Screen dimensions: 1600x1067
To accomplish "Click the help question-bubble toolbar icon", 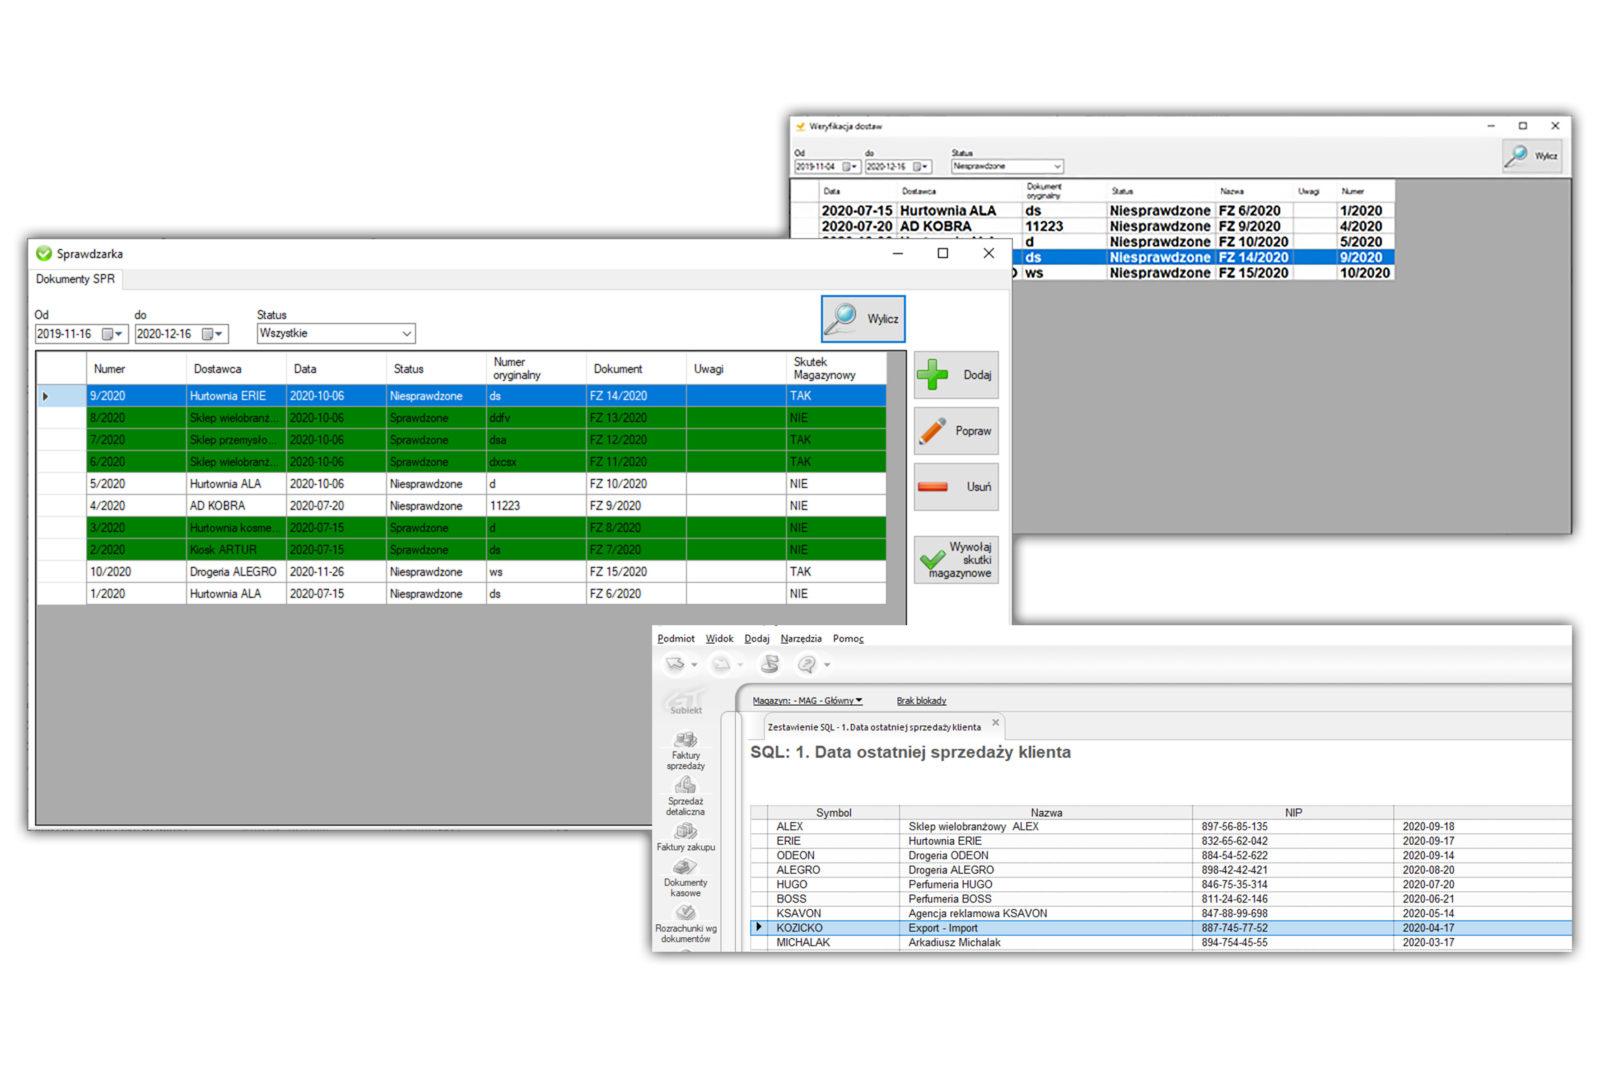I will click(807, 664).
